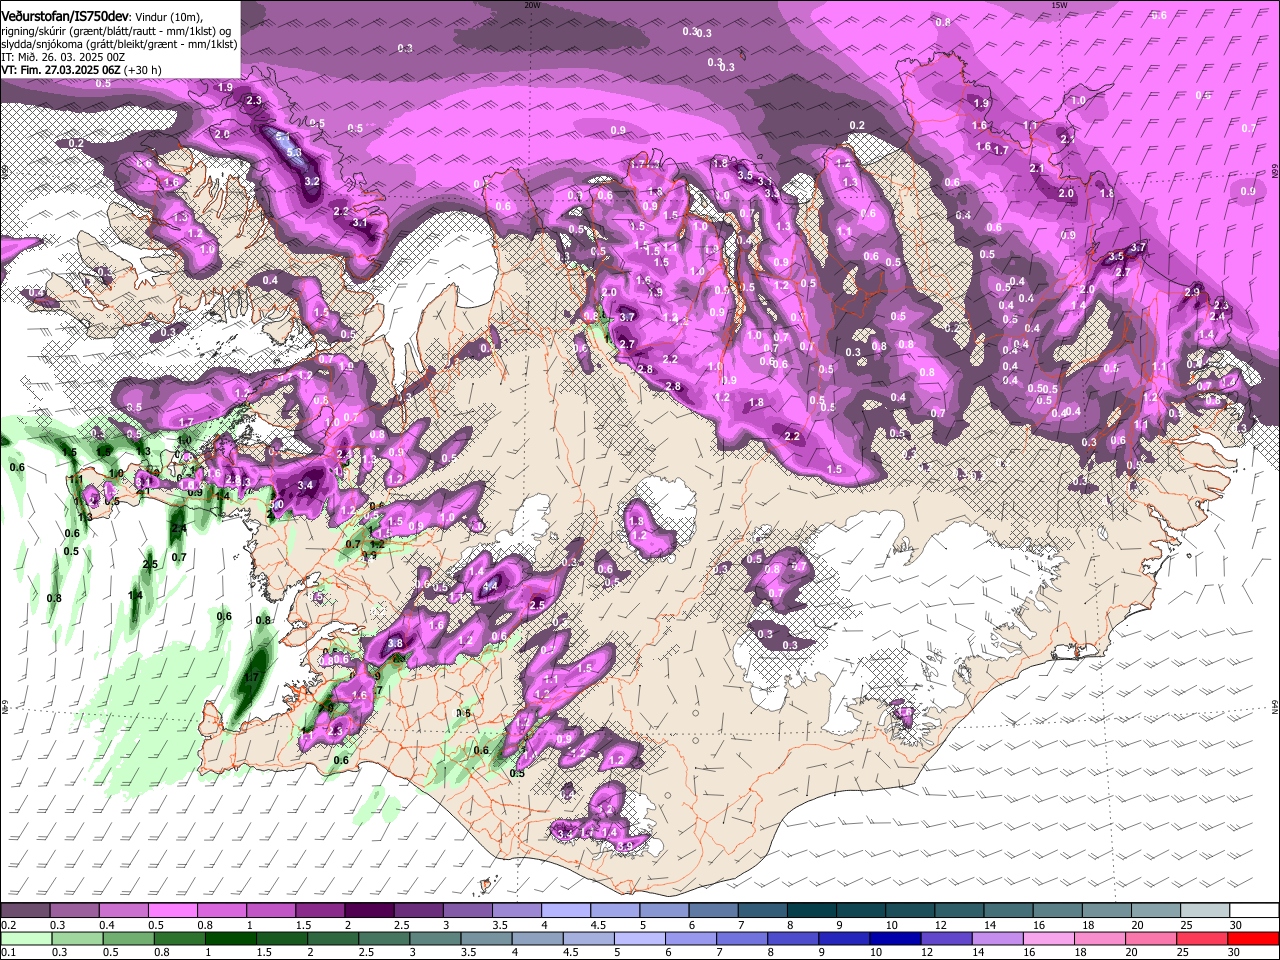Select the light blue snow swatch starting at 4
This screenshot has width=1280, height=960.
coord(565,911)
